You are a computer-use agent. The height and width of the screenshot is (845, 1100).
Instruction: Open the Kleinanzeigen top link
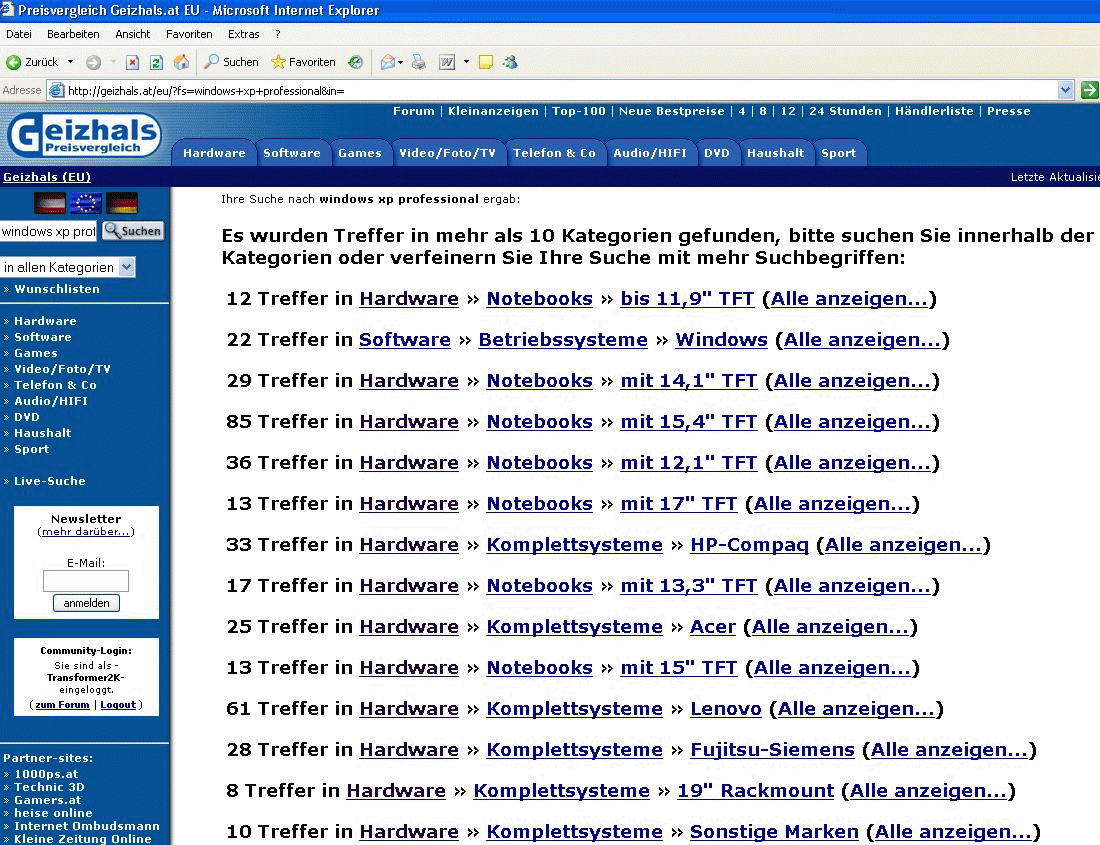[x=493, y=111]
